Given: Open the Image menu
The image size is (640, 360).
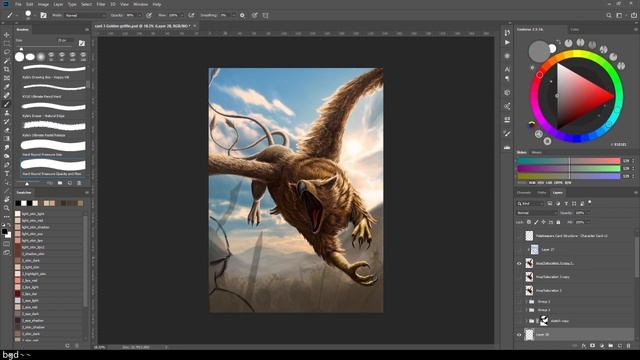Looking at the screenshot, I should pos(43,4).
